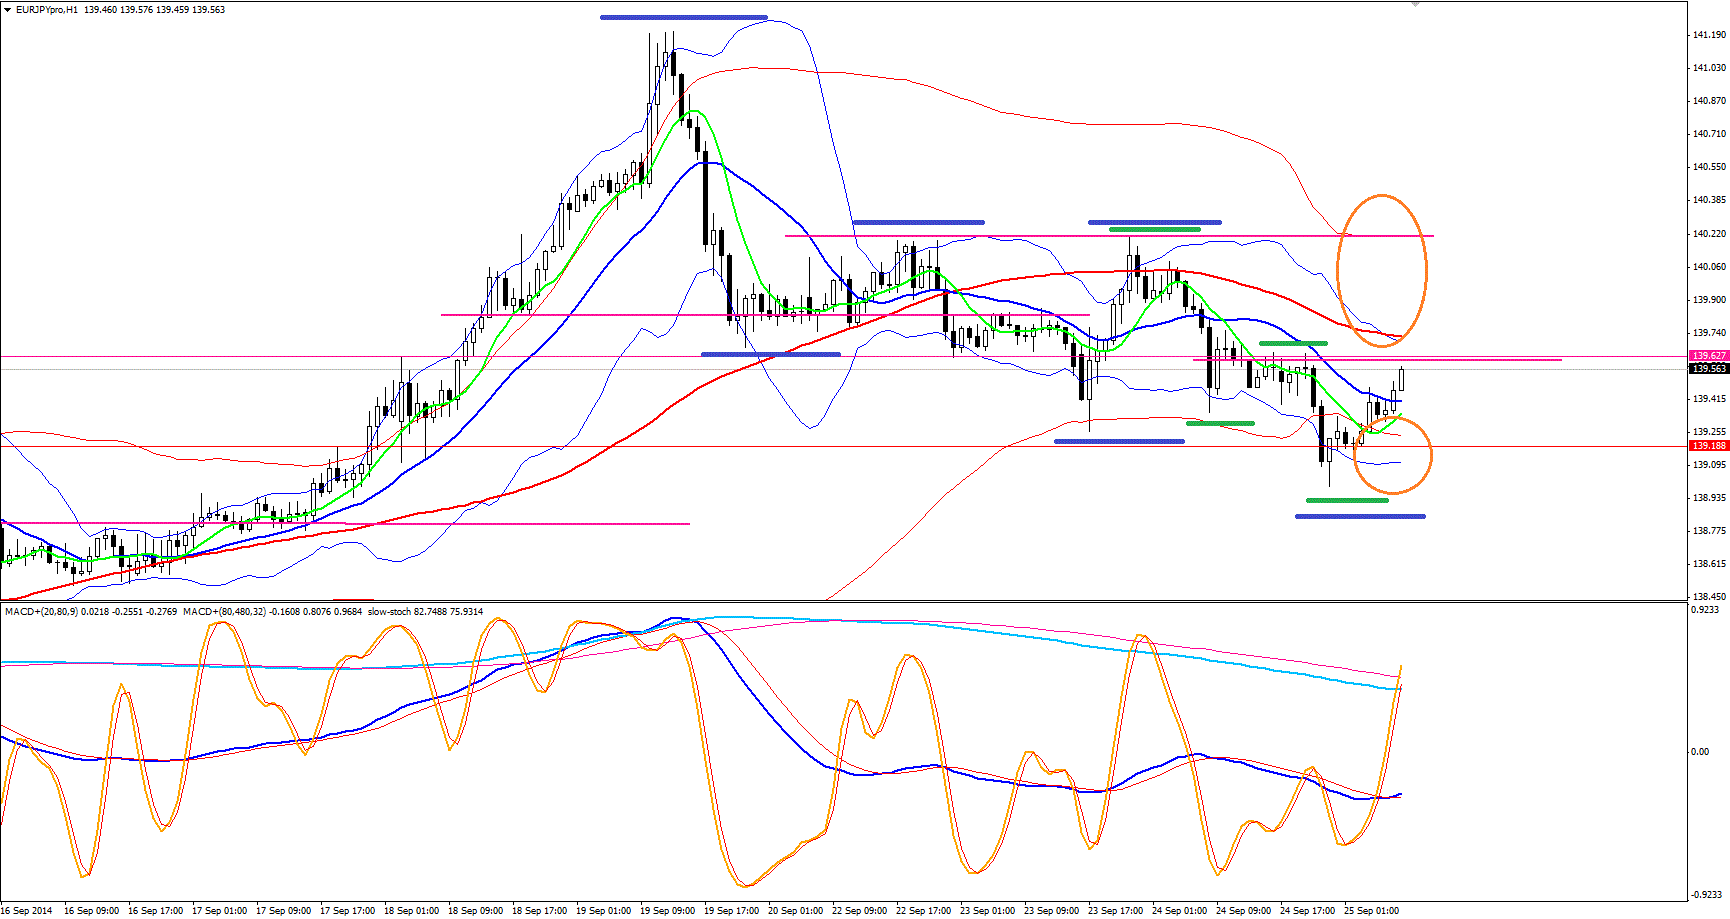Select the 24 Sep 17:00 time label

coord(1307,911)
